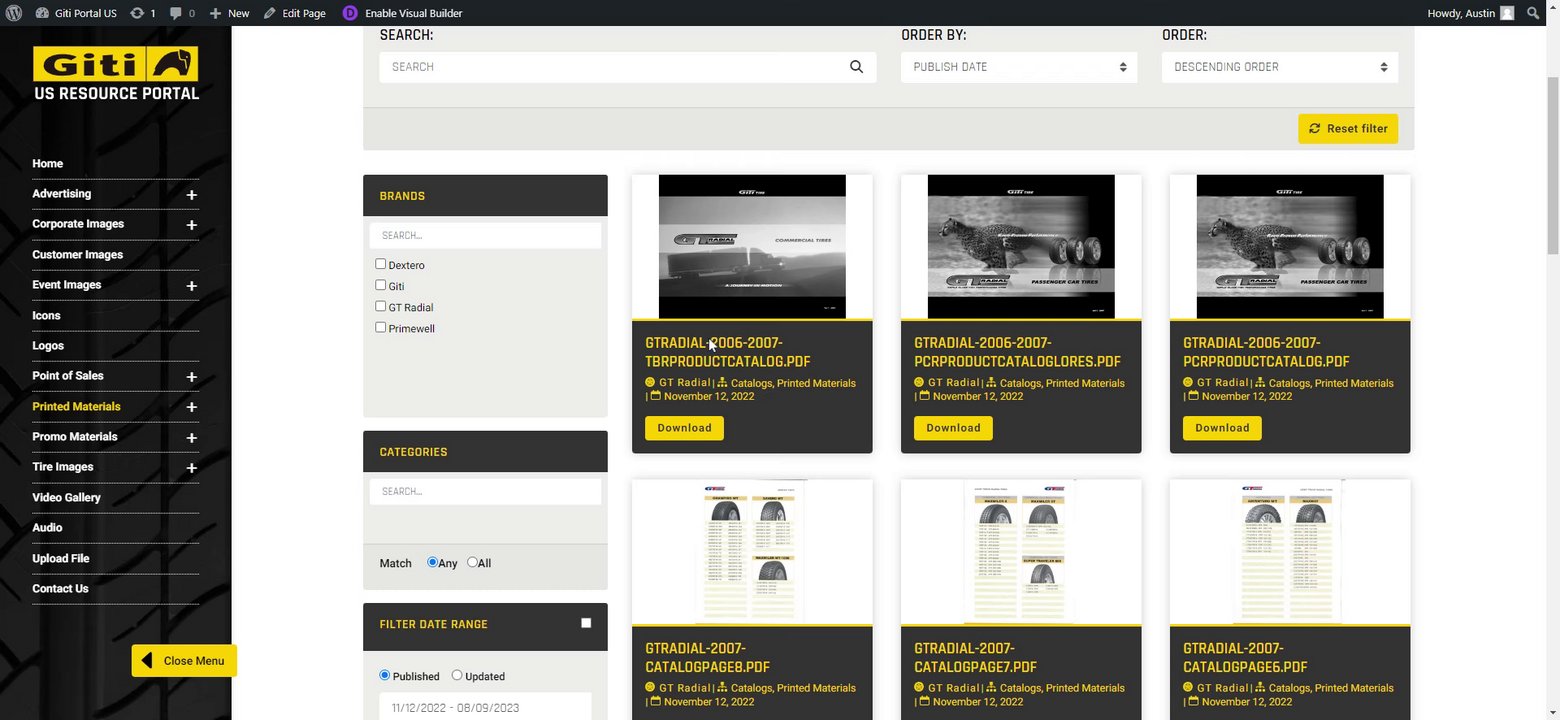Open the GTRADIAL-2006-2007-PCRPRODUCTCATALOG.PDF thumbnail

coord(1290,247)
